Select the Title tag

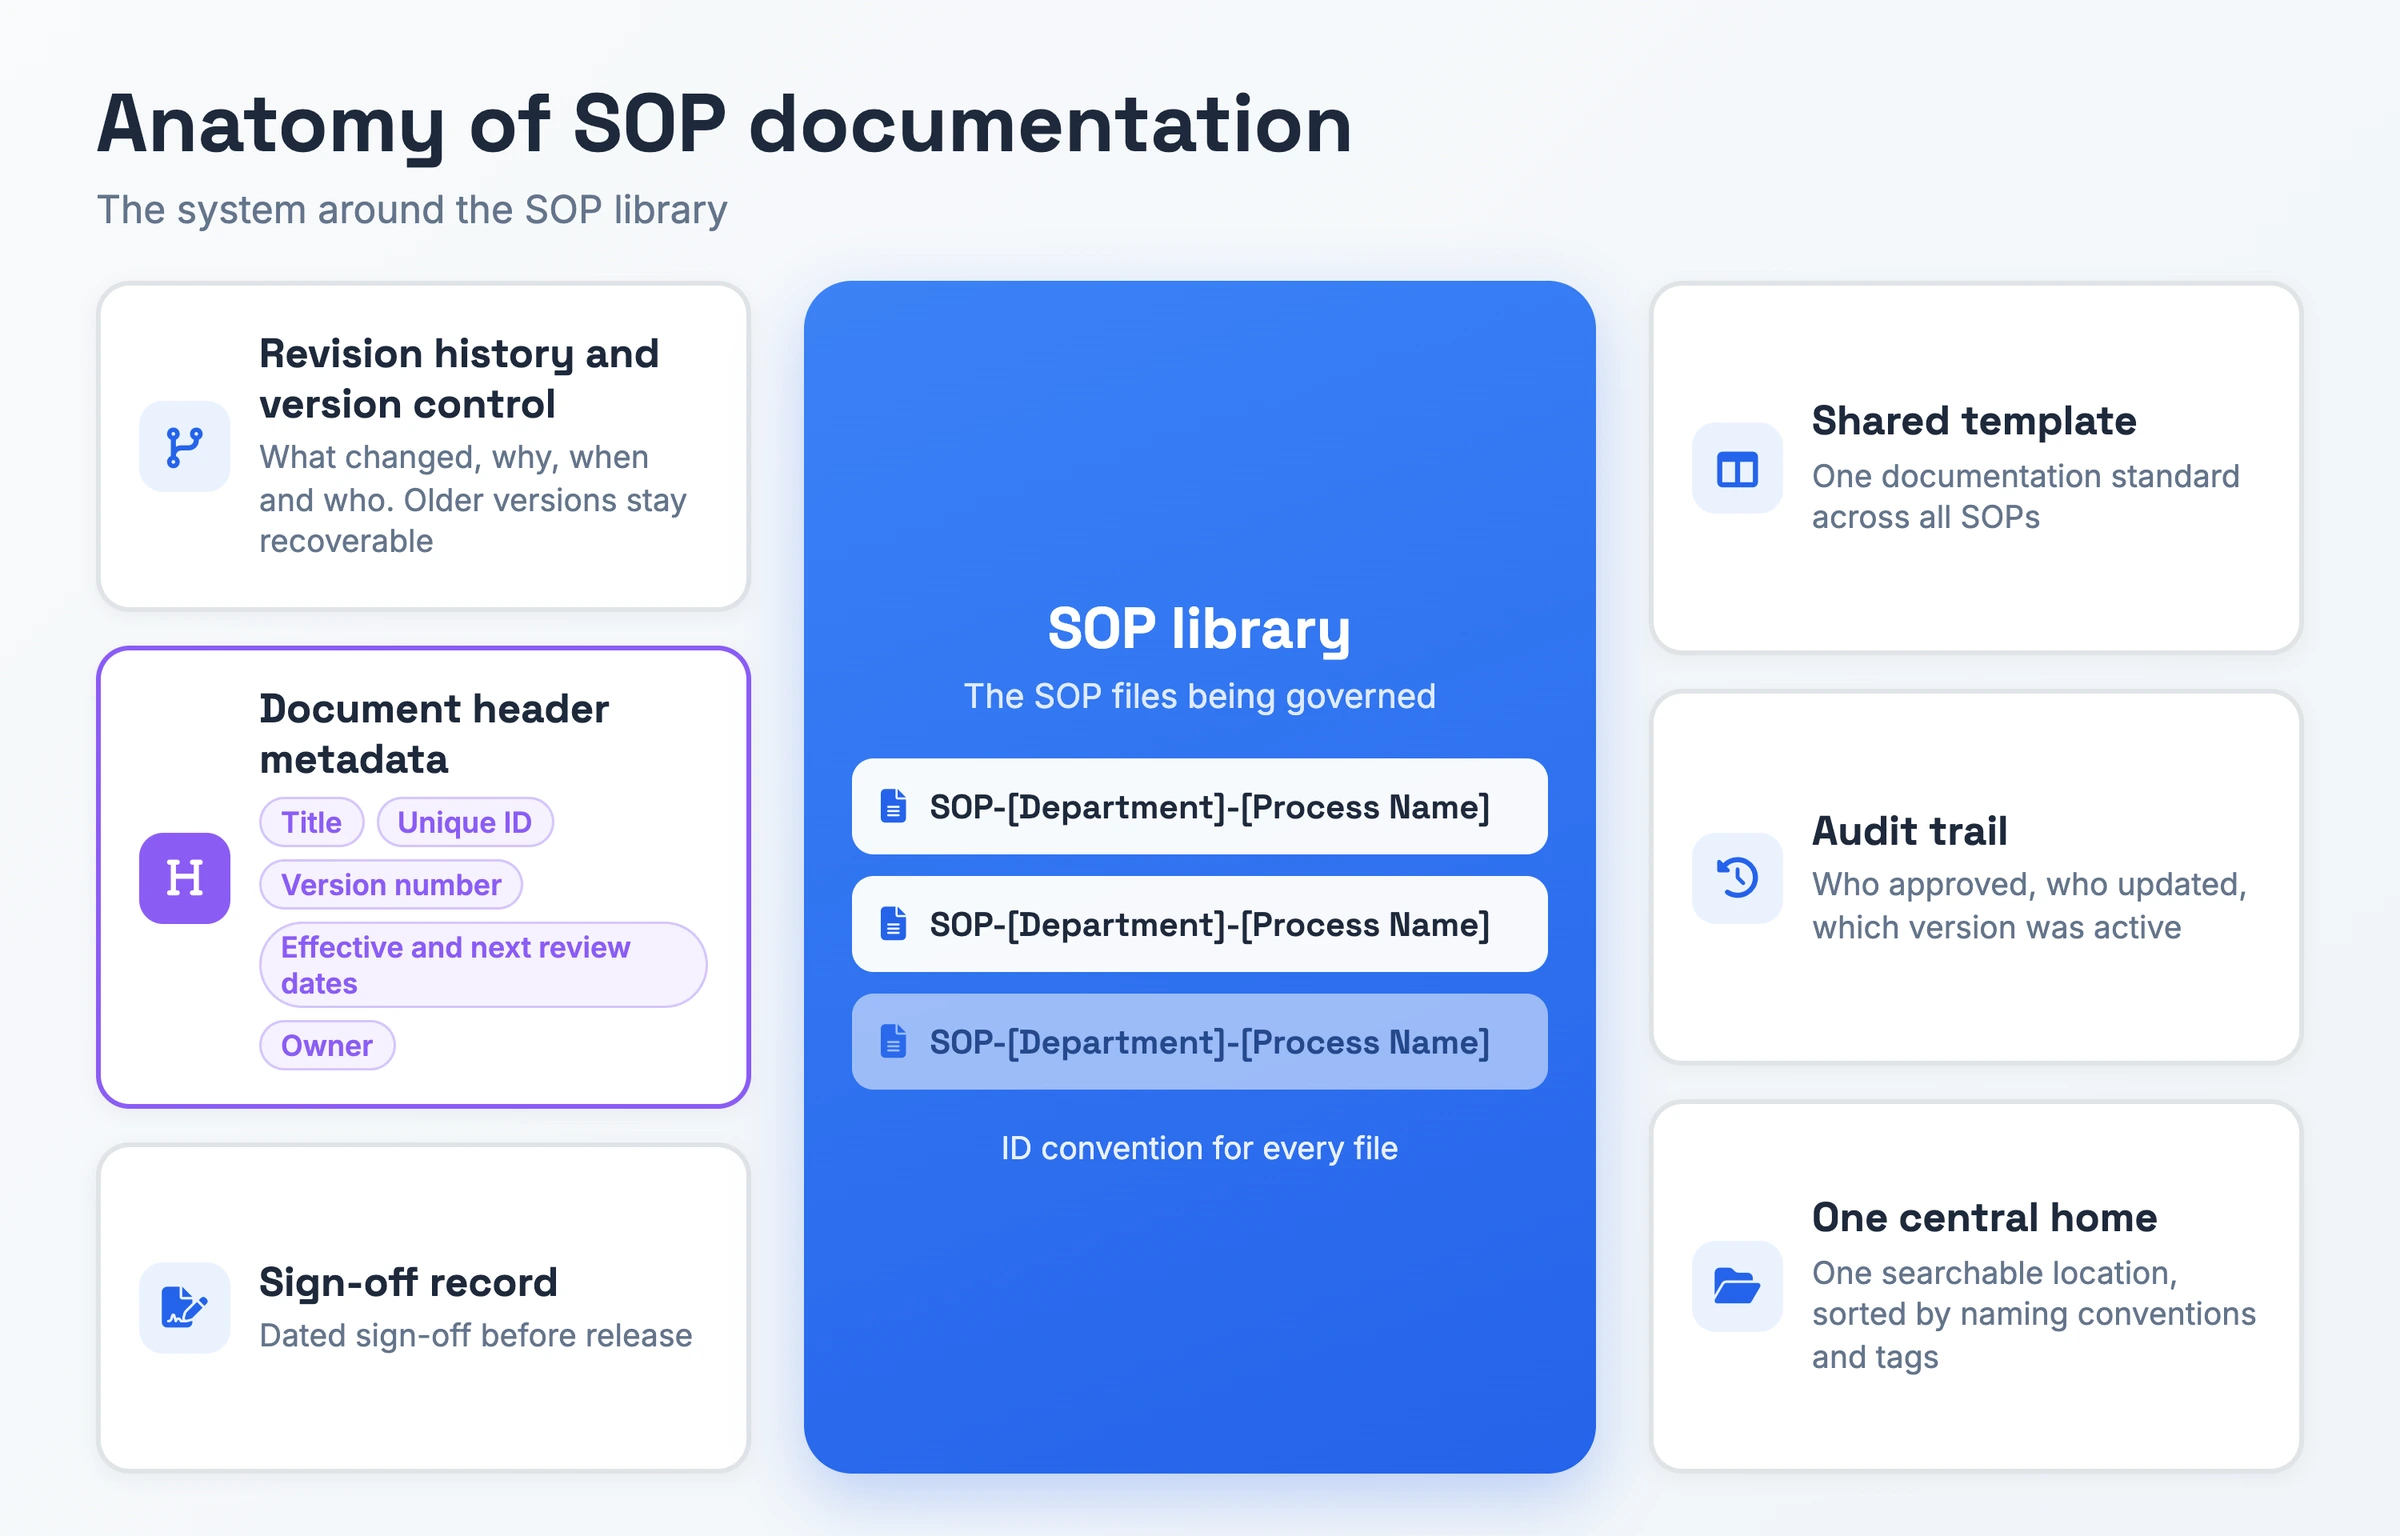click(311, 822)
